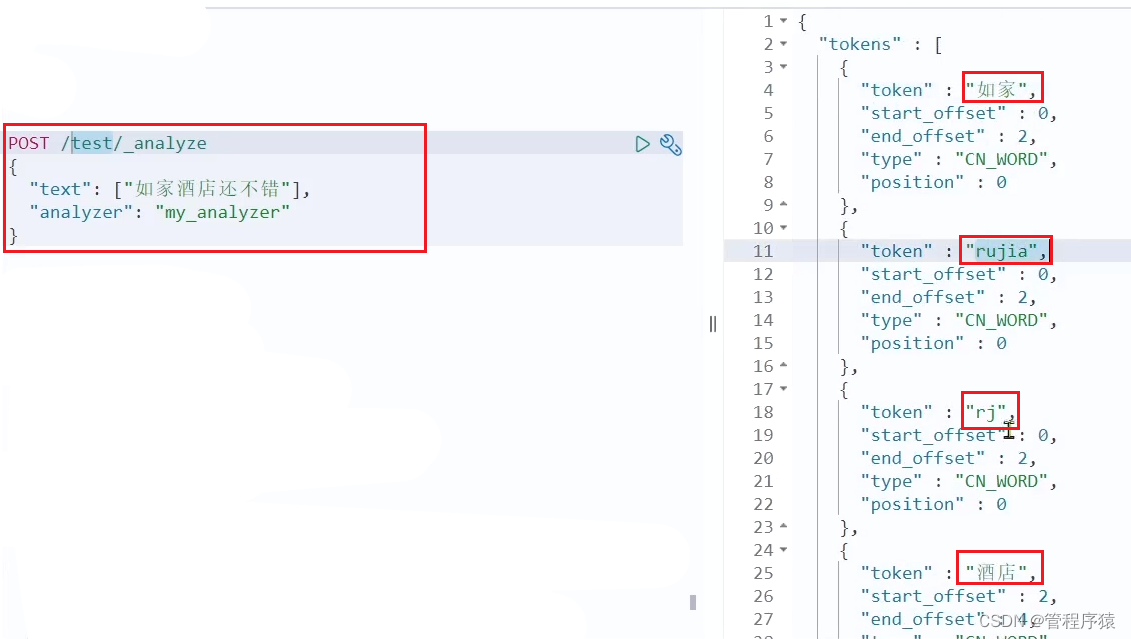Click the "如家" token value

[x=996, y=89]
